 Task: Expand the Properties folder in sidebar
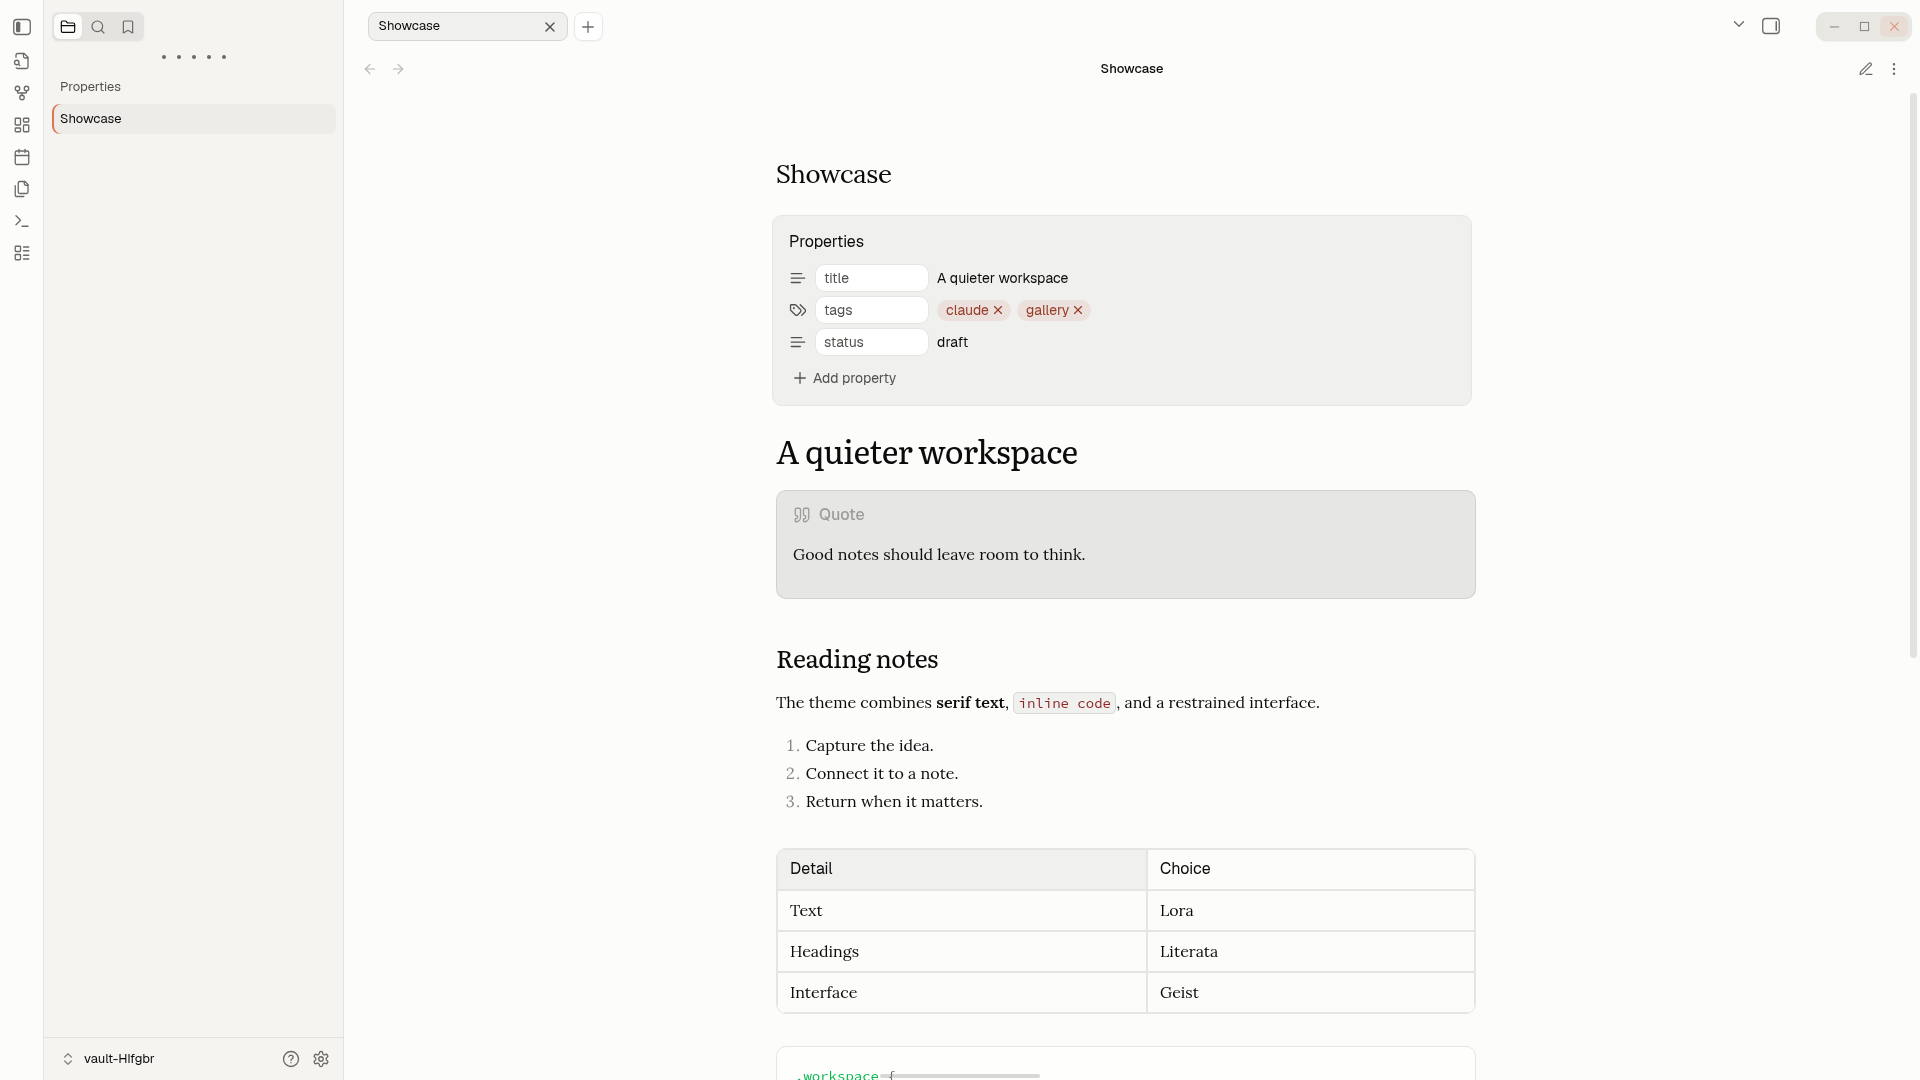coord(194,87)
